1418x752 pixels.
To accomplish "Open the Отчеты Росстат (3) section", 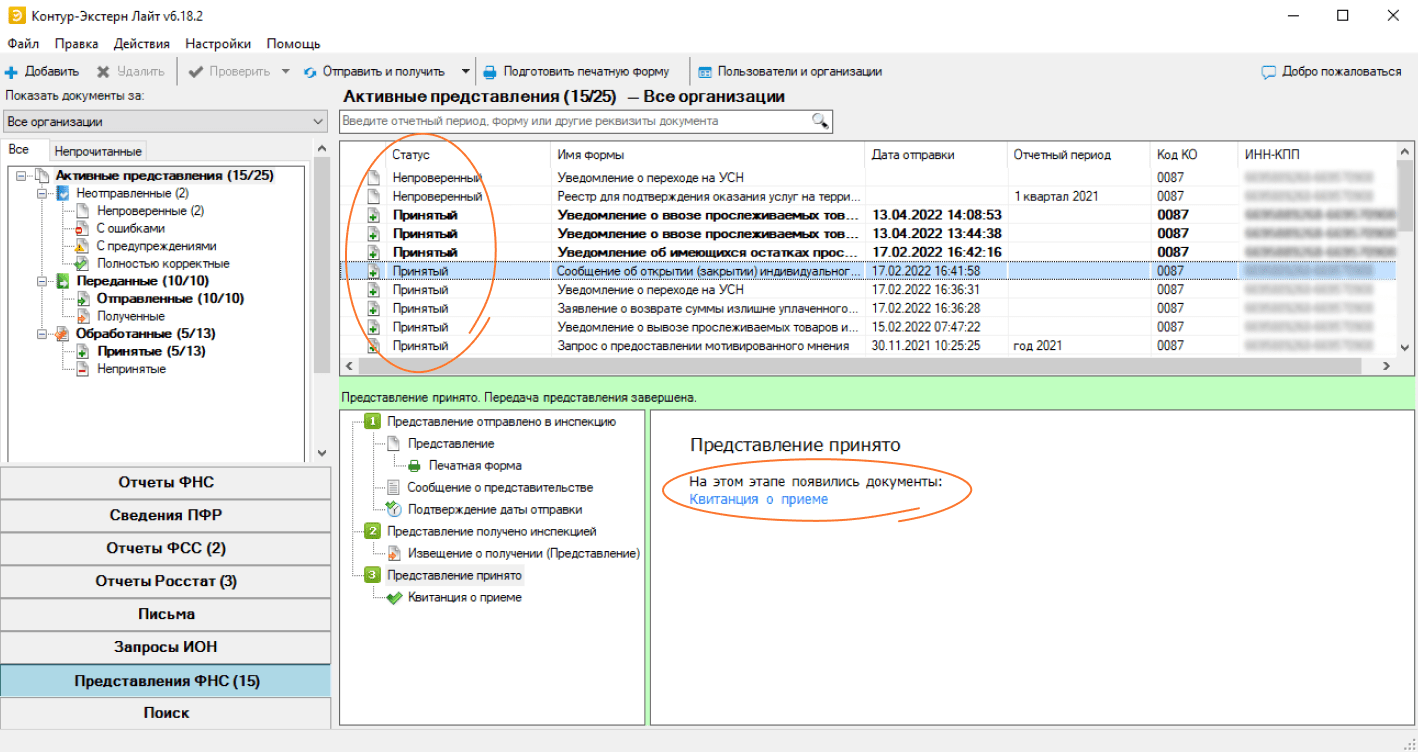I will click(x=165, y=581).
